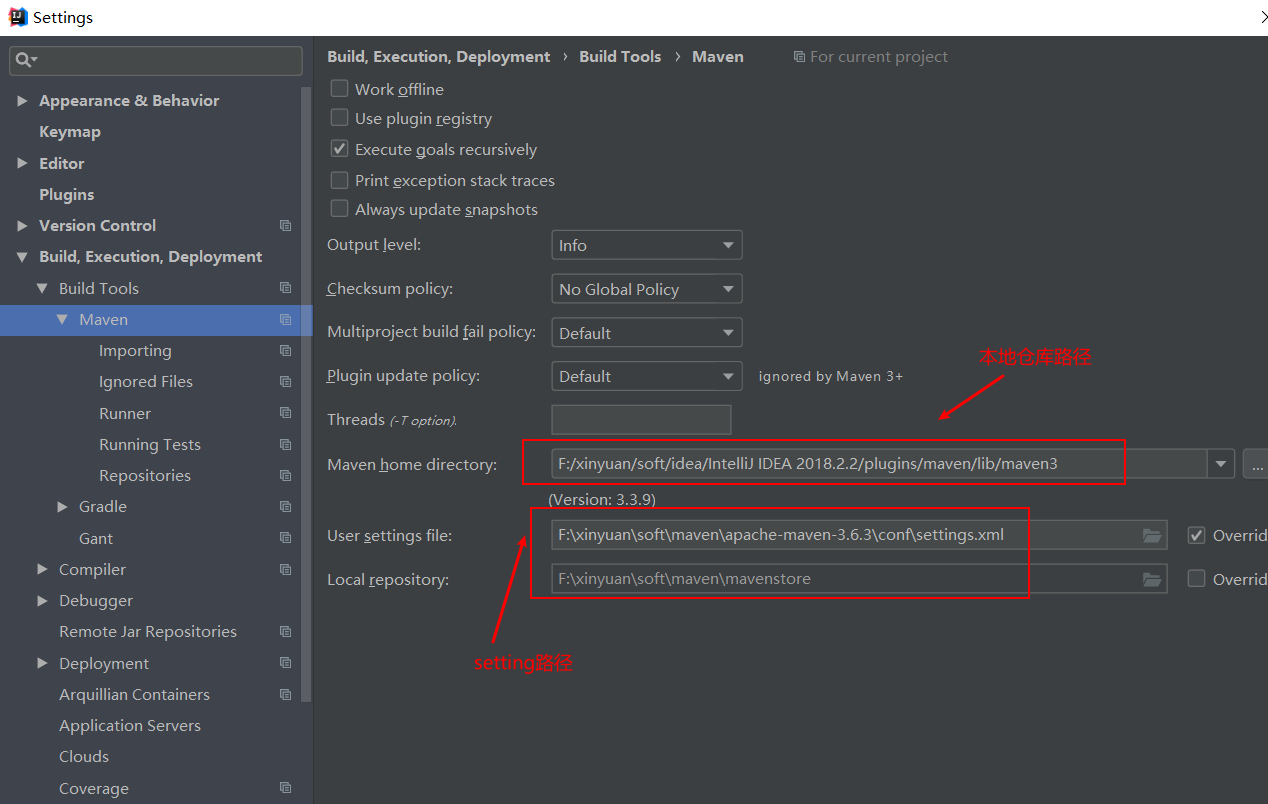Click Build, Execution, Deployment in breadcrumb

(439, 57)
